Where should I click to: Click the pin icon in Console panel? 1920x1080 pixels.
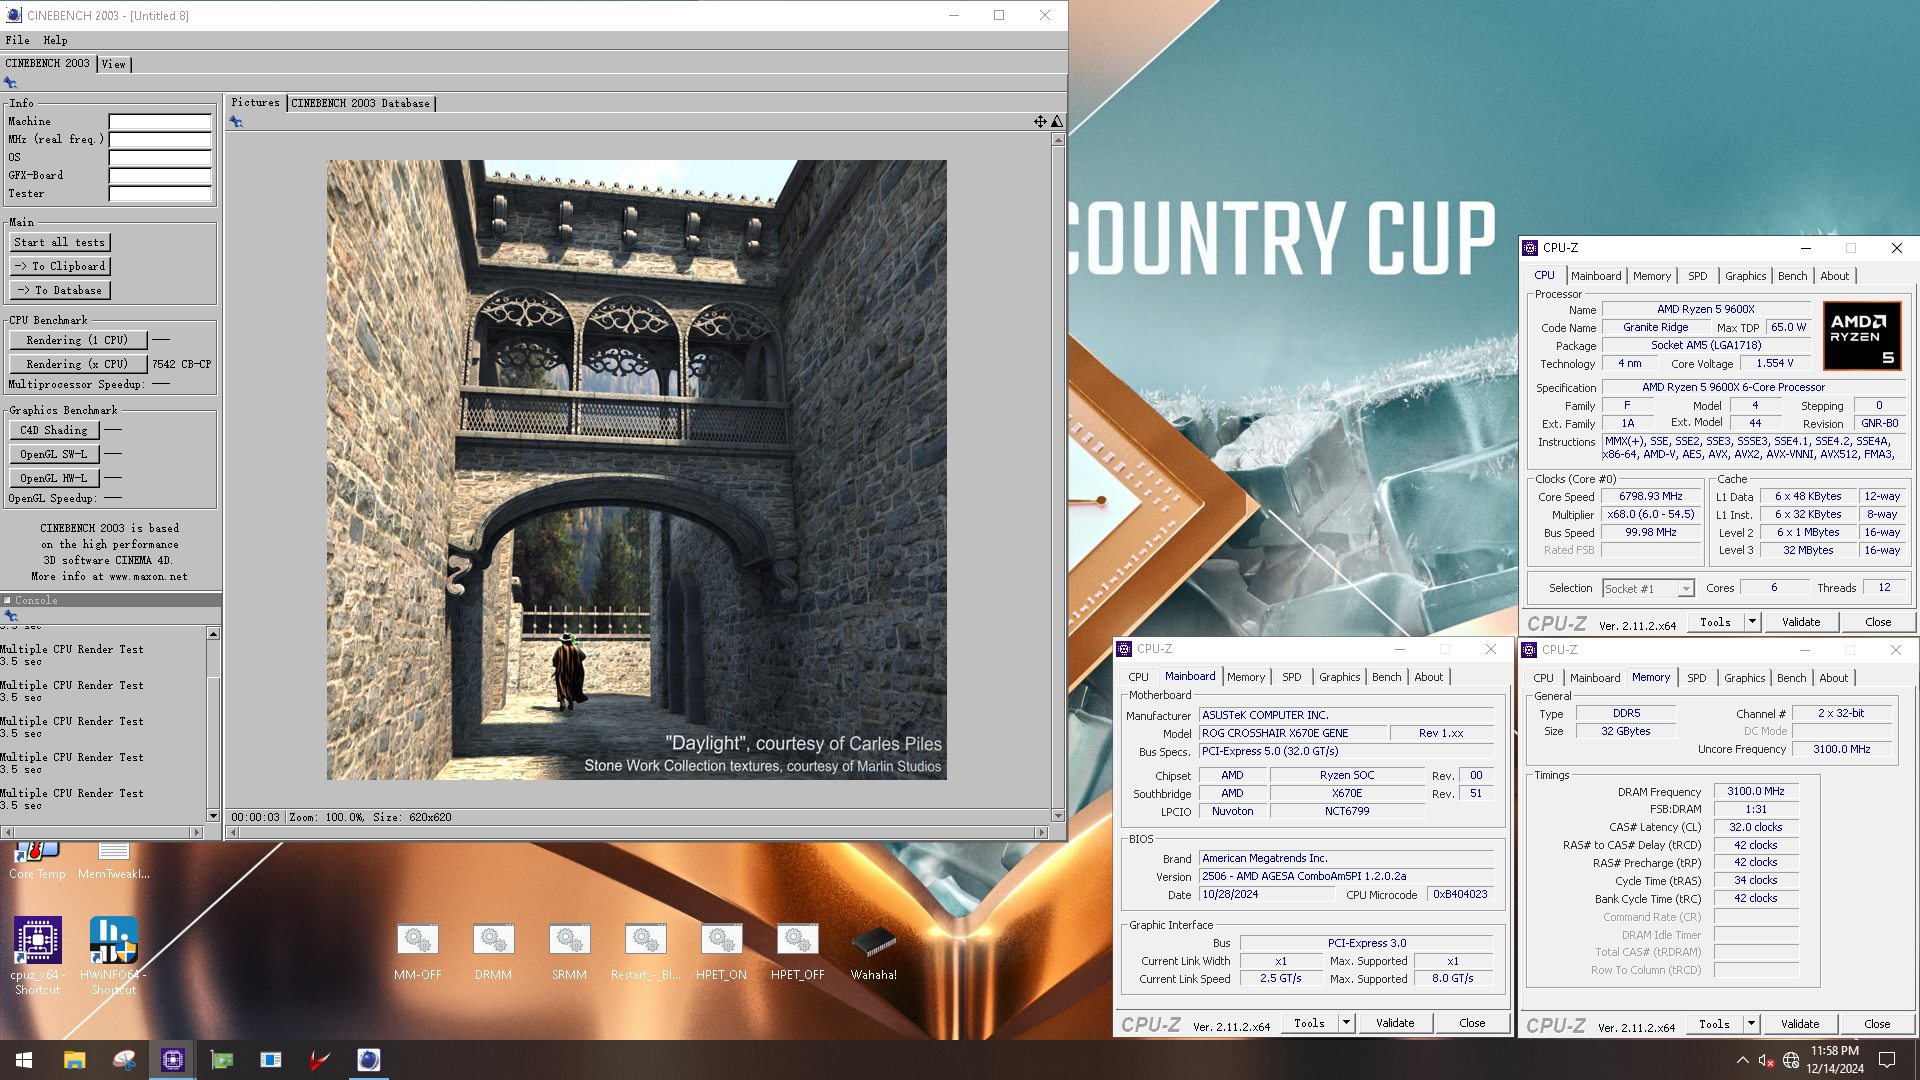(11, 616)
